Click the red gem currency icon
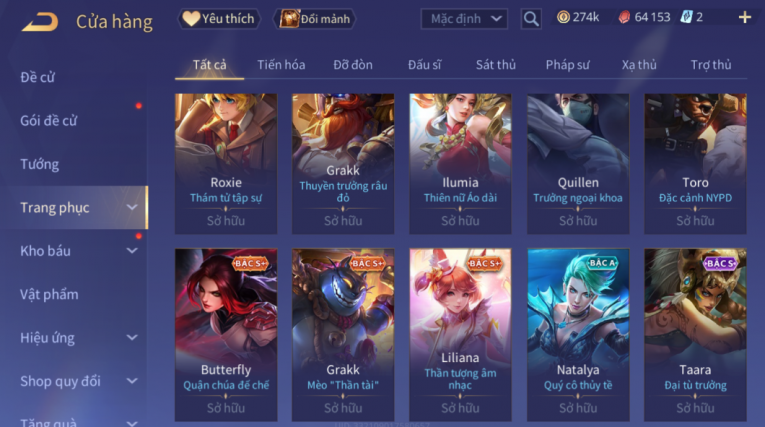 624,18
